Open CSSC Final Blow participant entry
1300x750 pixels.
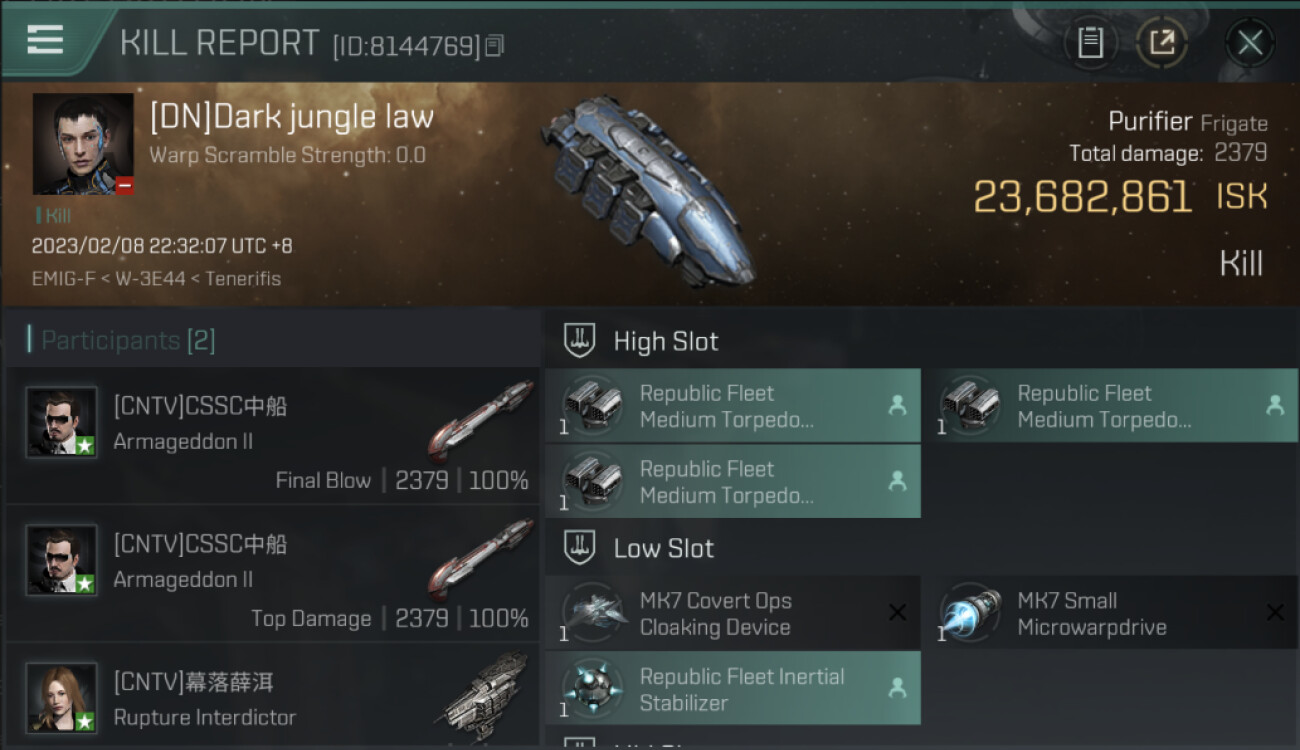click(x=273, y=435)
